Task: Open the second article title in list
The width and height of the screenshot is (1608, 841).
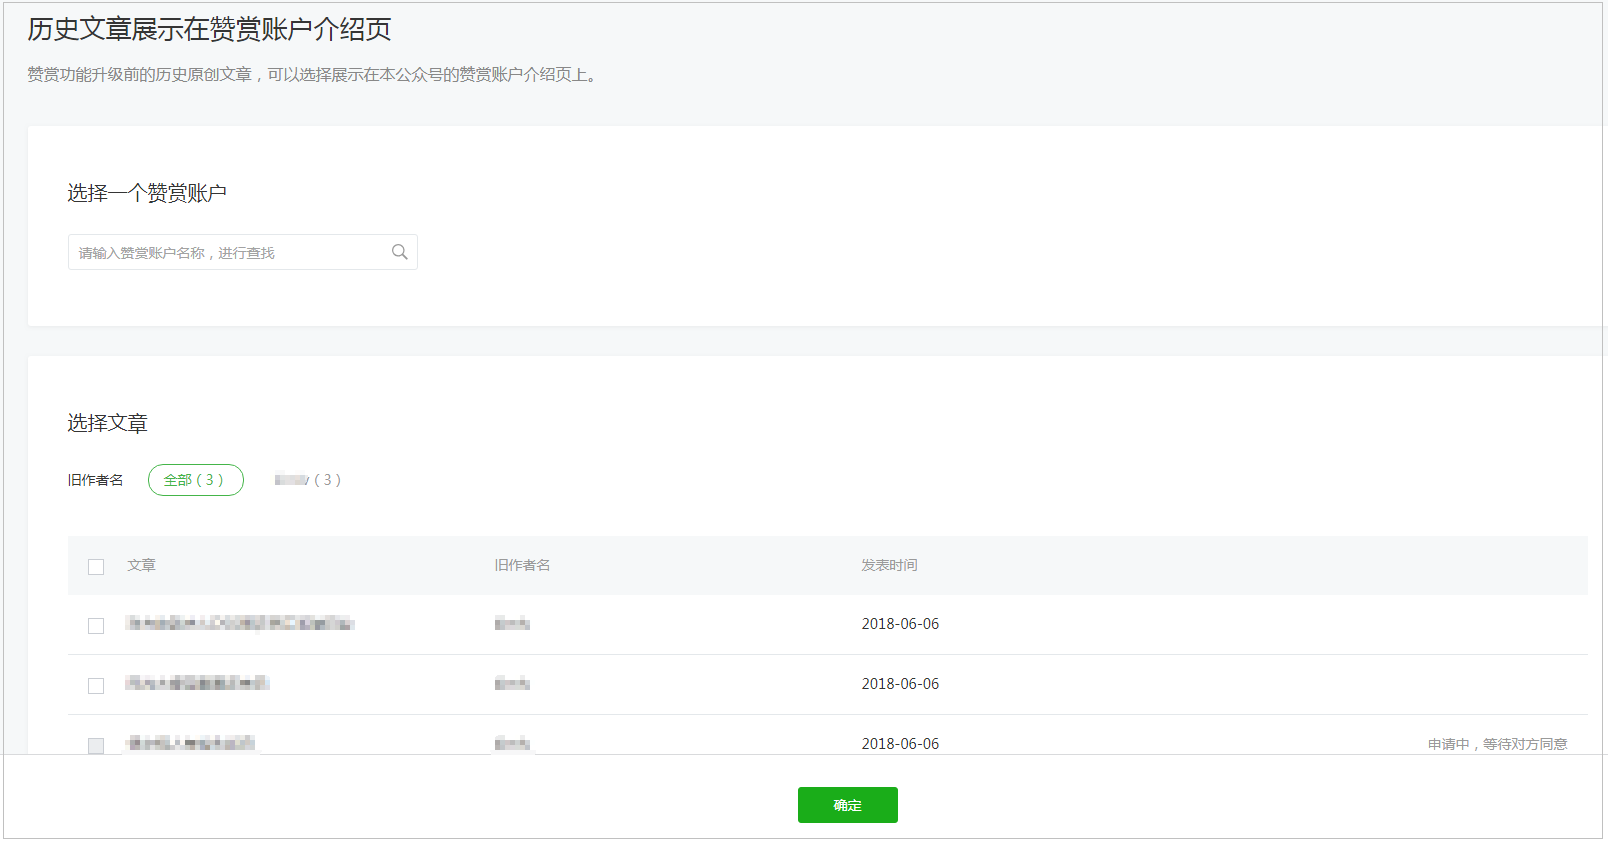Action: point(197,684)
